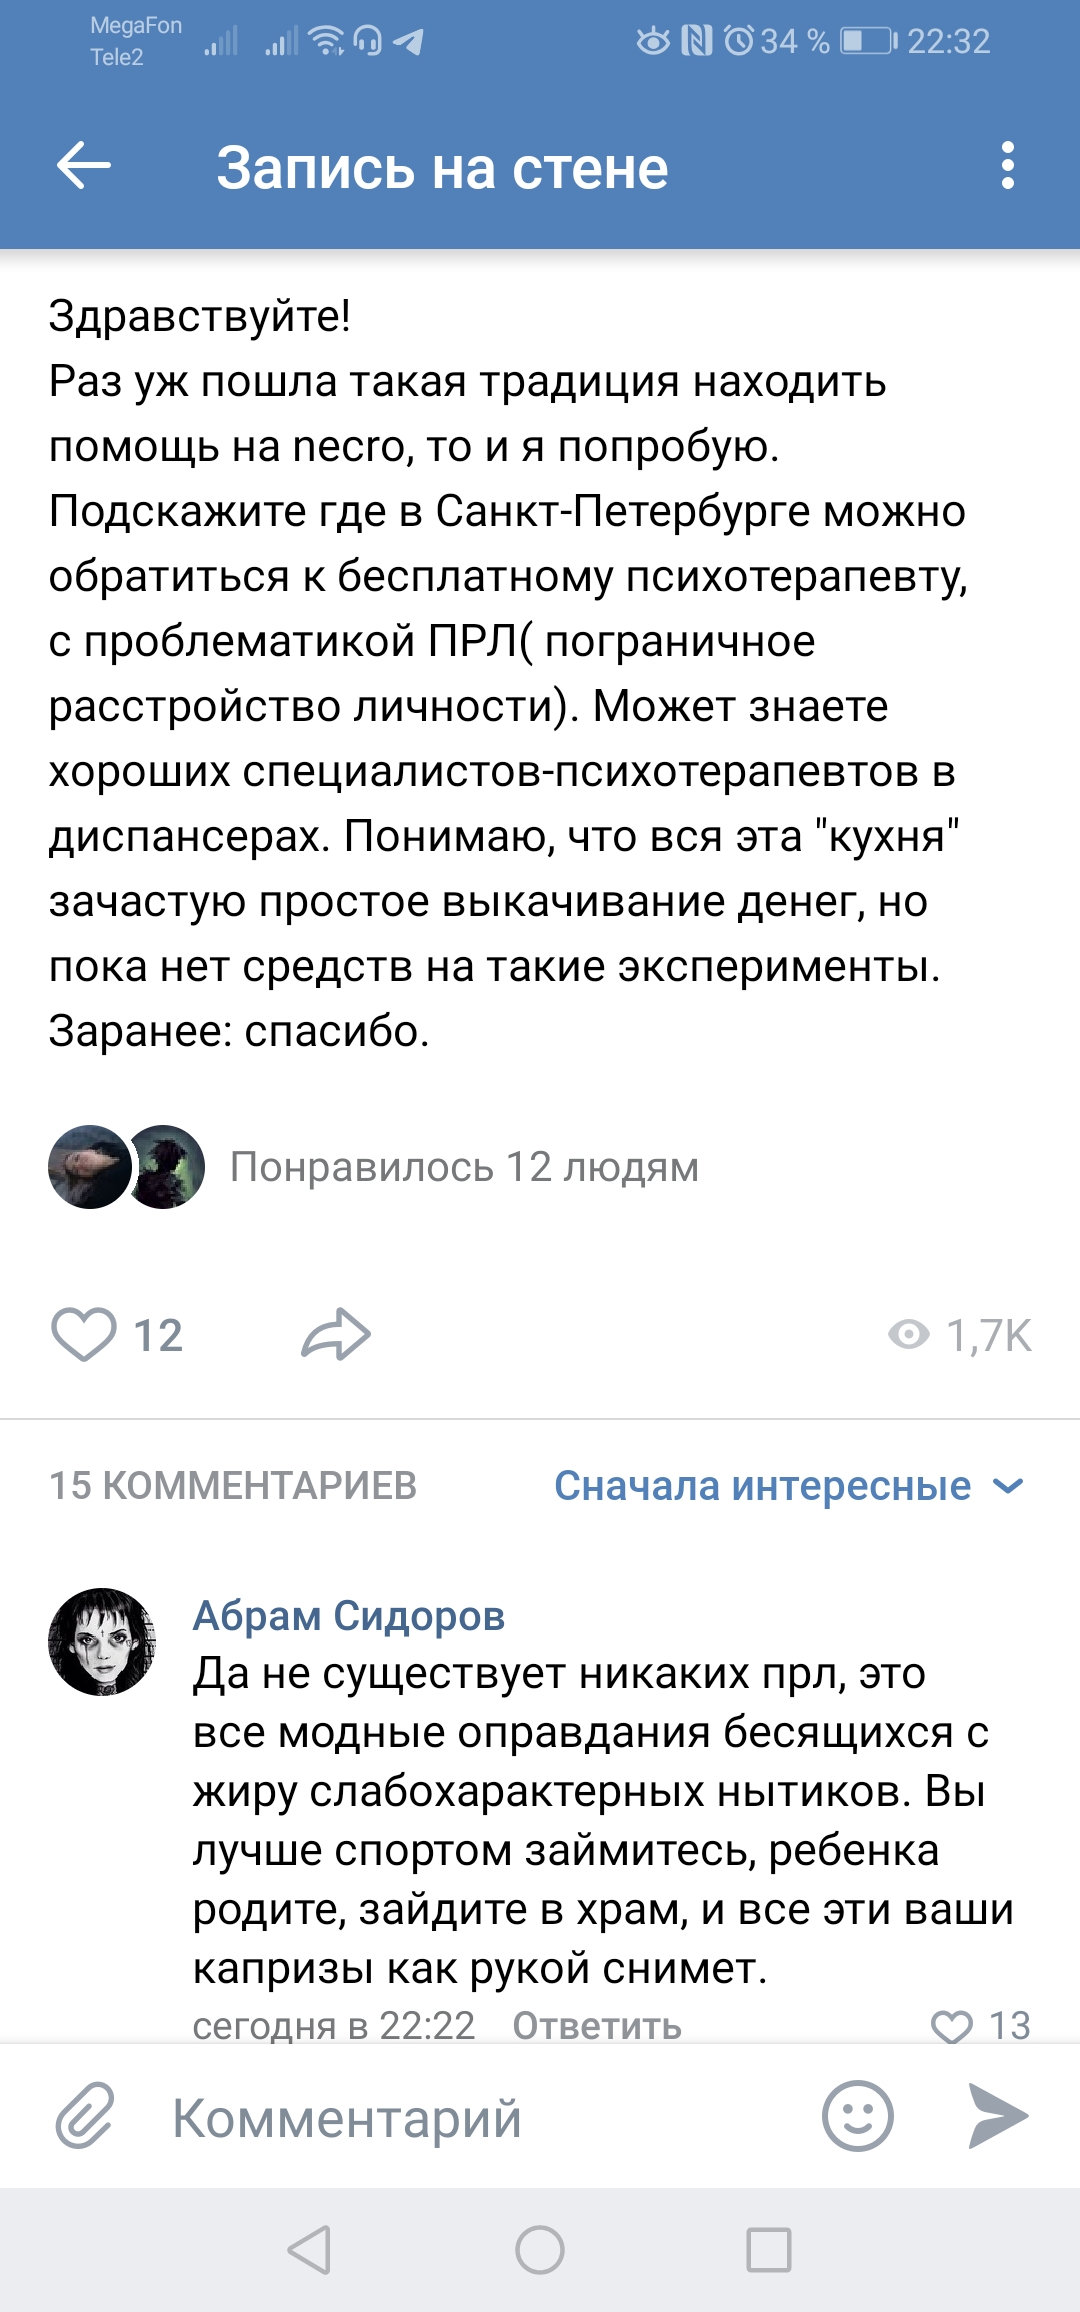Like Абрам Сидоров's comment heart
This screenshot has width=1080, height=2312.
pos(952,2026)
